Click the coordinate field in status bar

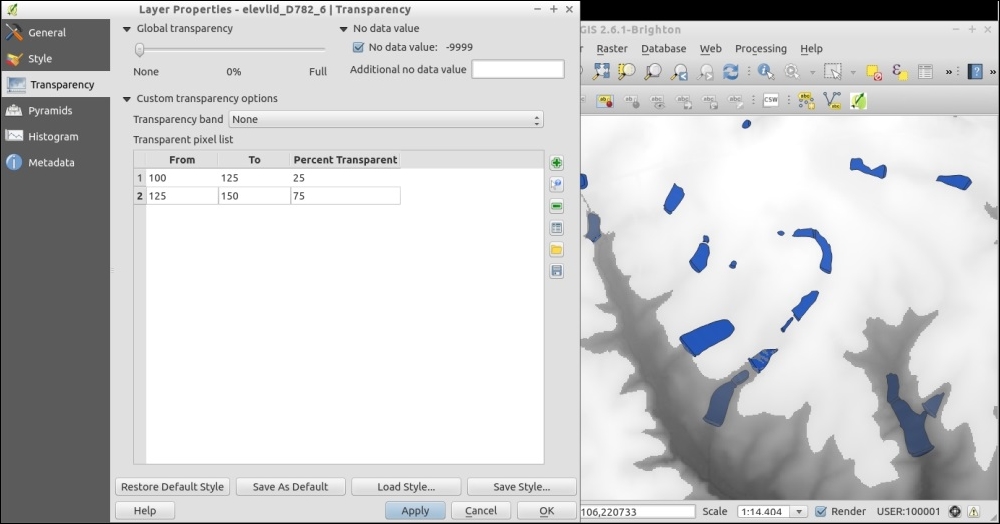click(637, 511)
